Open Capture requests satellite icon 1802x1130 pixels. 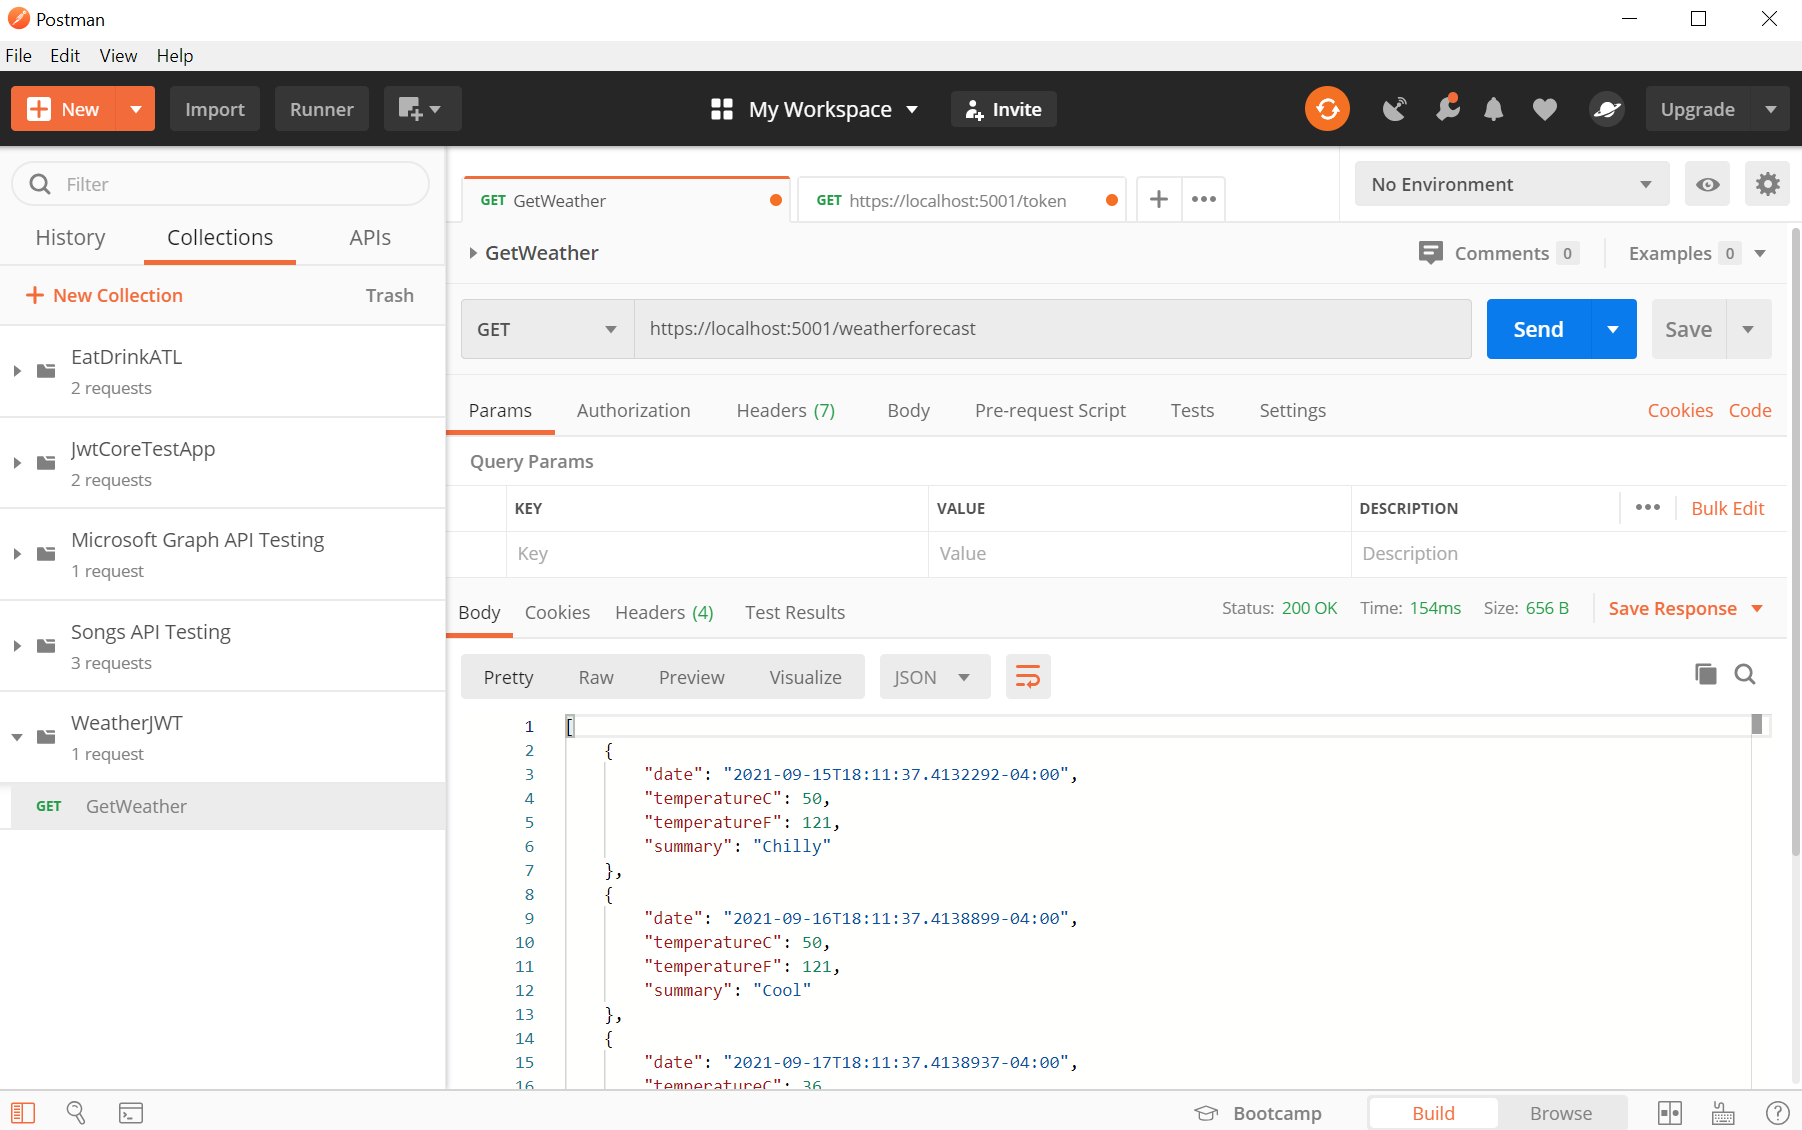[1394, 109]
